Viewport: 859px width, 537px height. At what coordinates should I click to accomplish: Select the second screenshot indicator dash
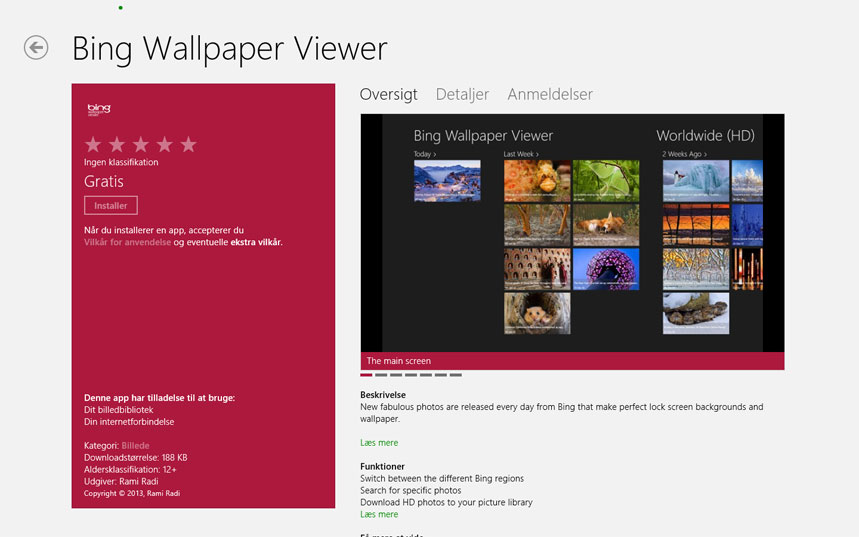pos(381,375)
